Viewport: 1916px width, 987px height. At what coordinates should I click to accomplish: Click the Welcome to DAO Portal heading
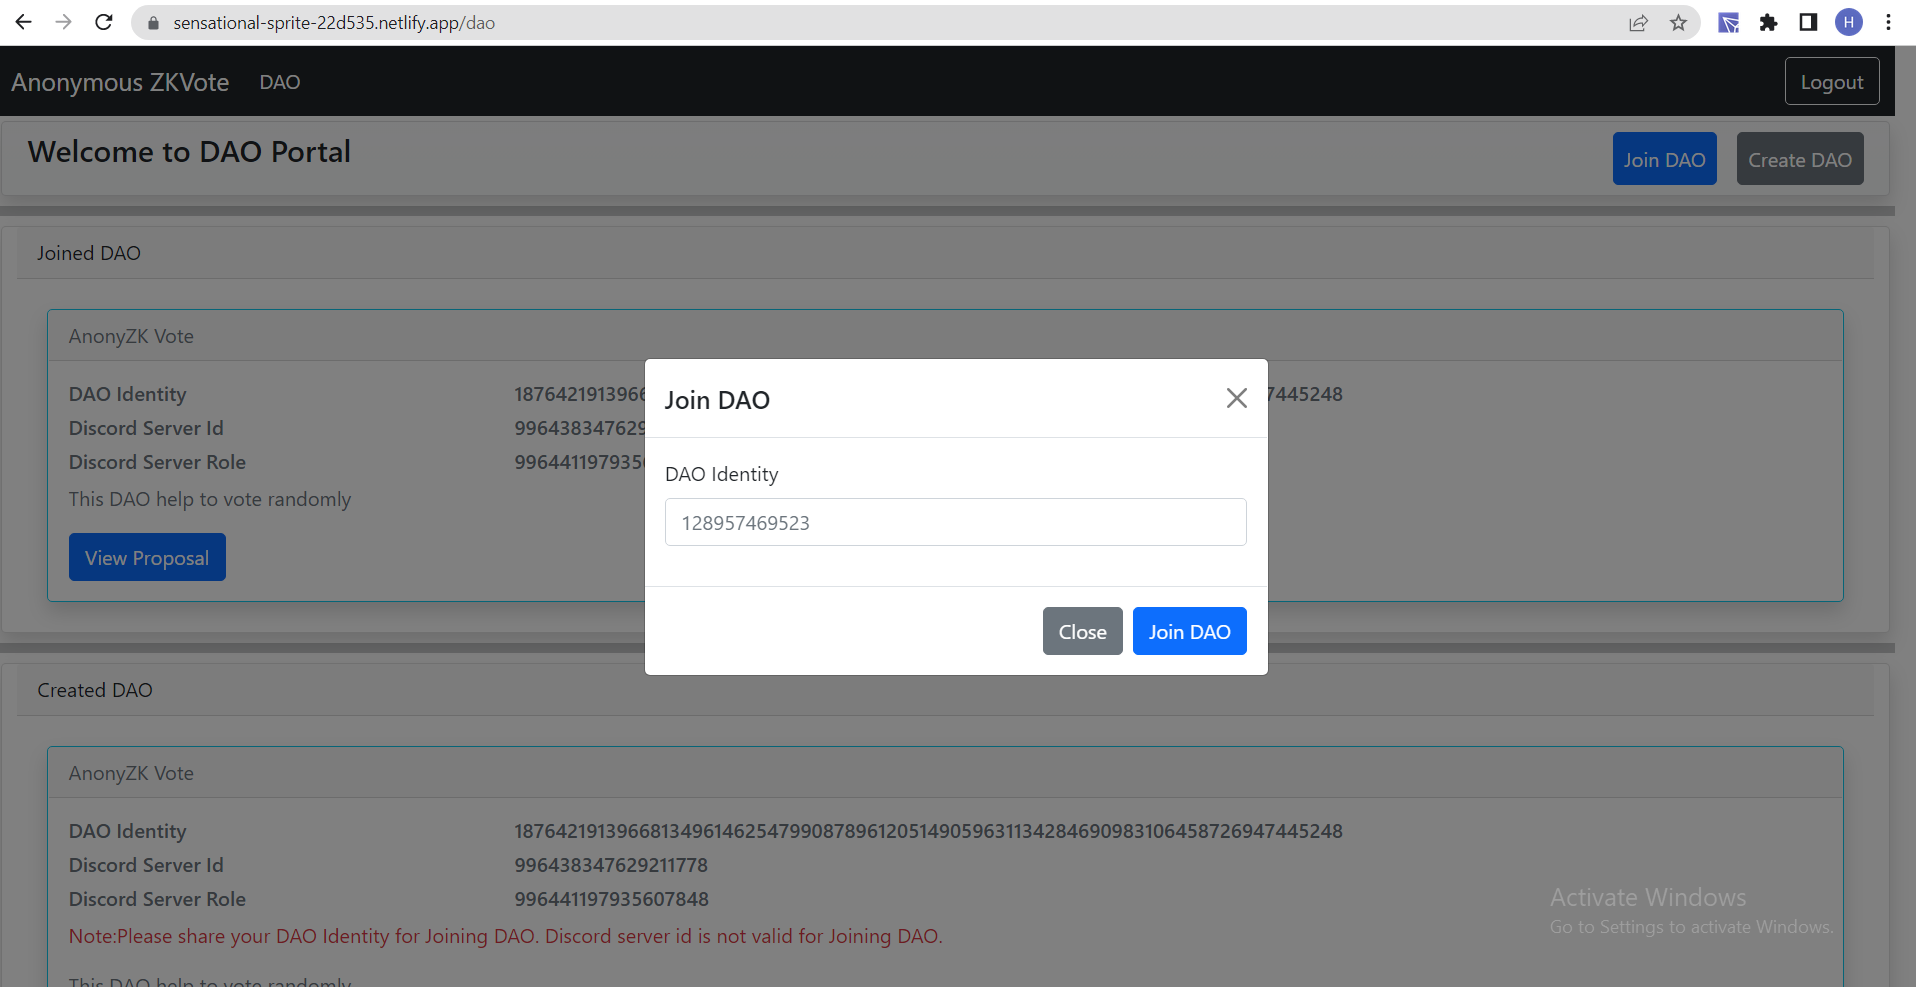pyautogui.click(x=189, y=151)
